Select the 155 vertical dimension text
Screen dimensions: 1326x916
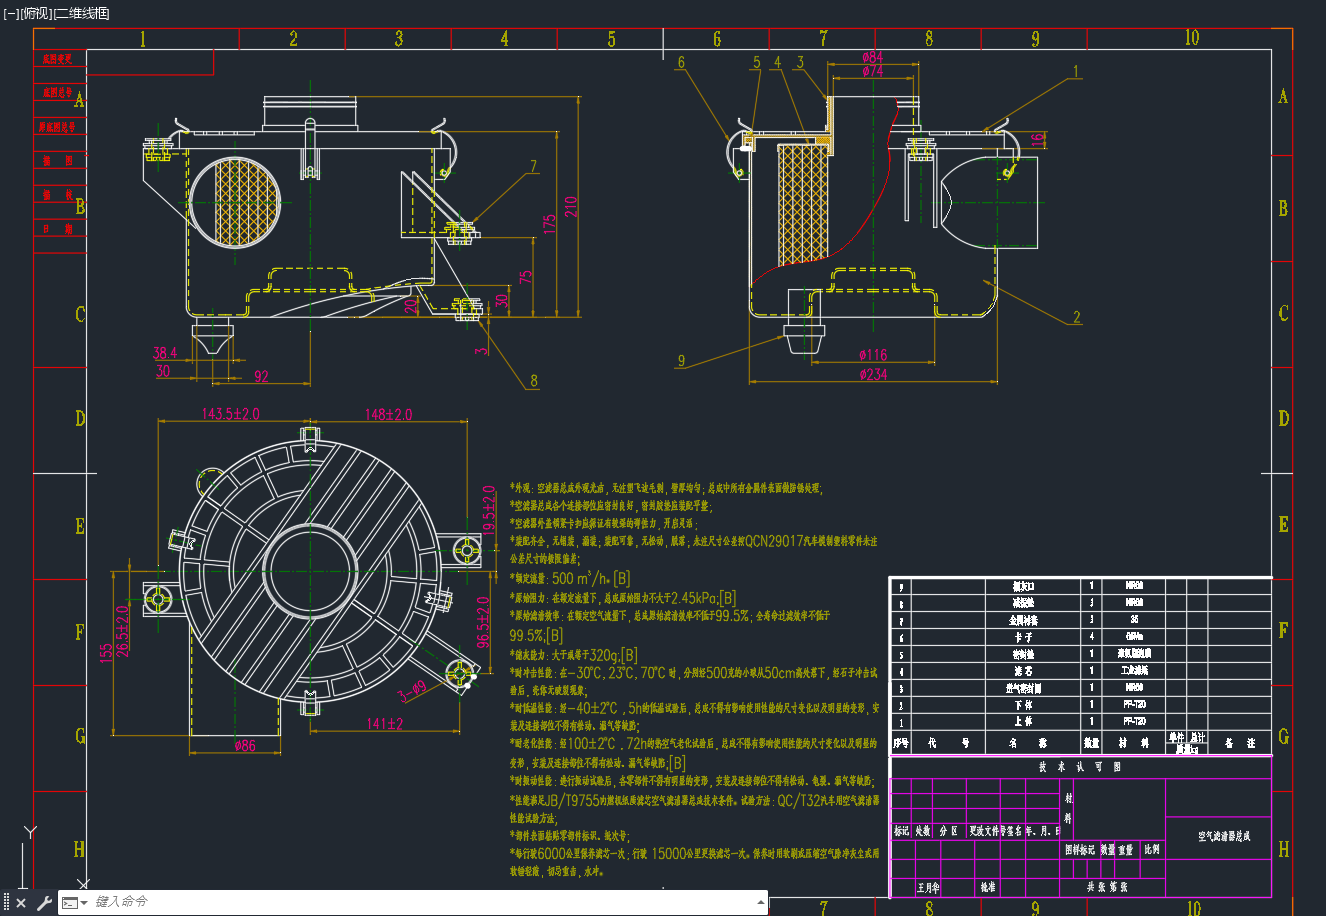tap(106, 652)
